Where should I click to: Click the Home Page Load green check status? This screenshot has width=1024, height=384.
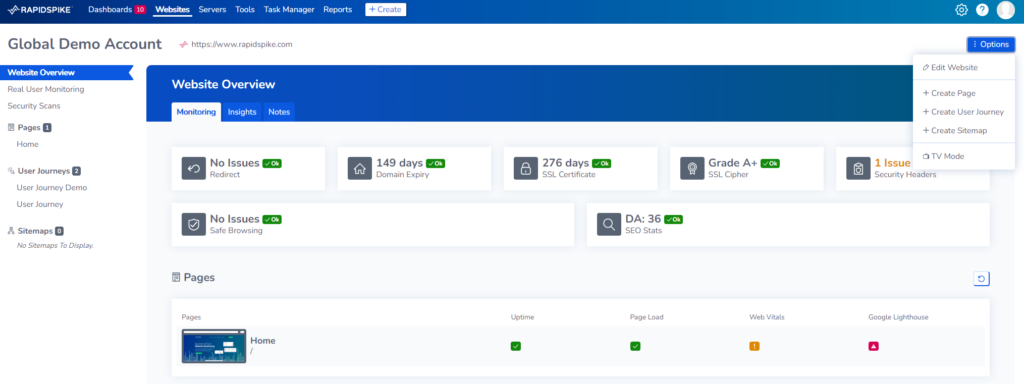pos(635,346)
